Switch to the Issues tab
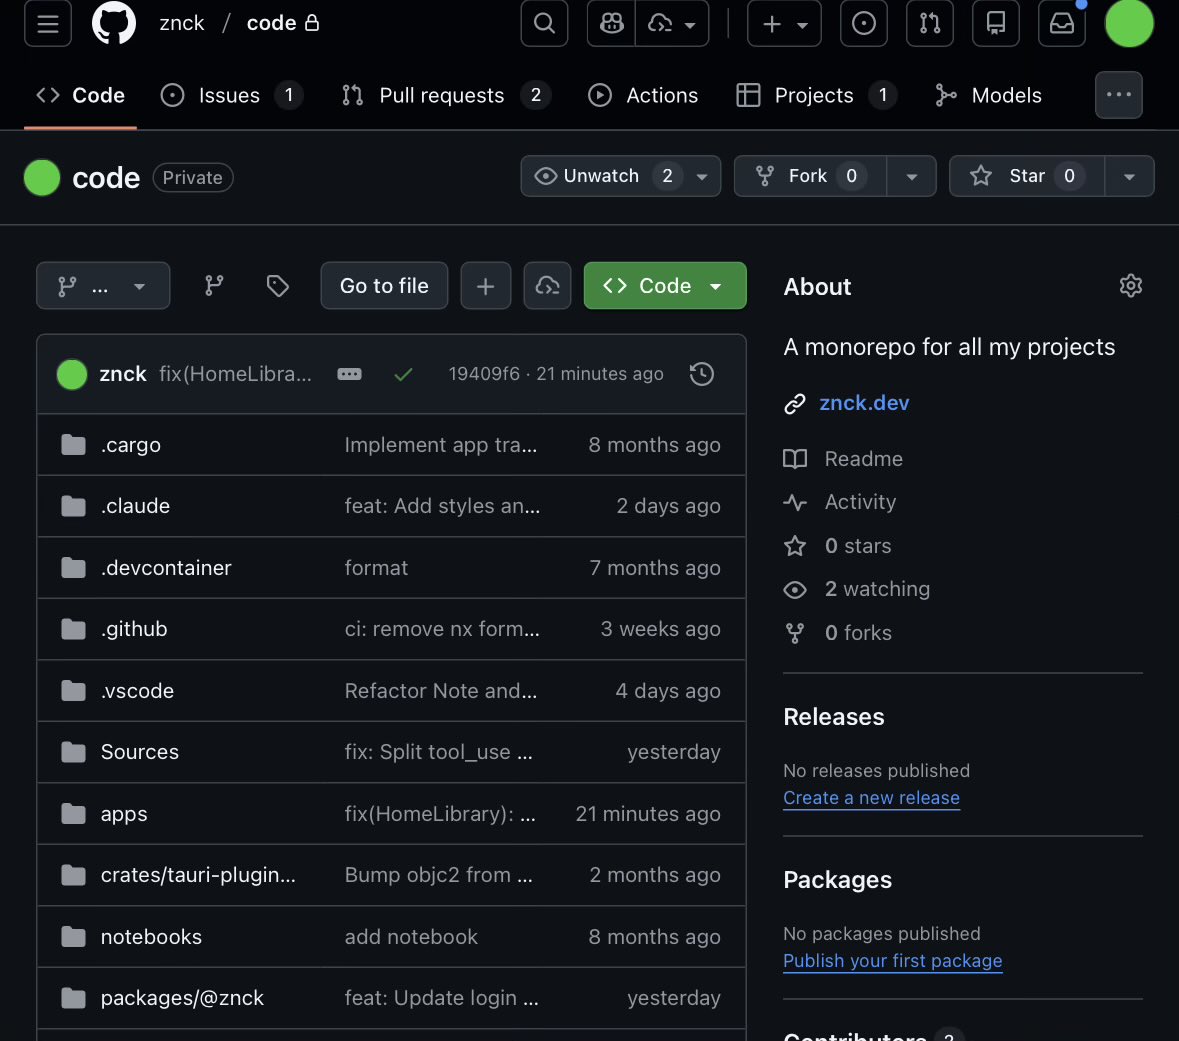This screenshot has height=1041, width=1179. pos(232,96)
